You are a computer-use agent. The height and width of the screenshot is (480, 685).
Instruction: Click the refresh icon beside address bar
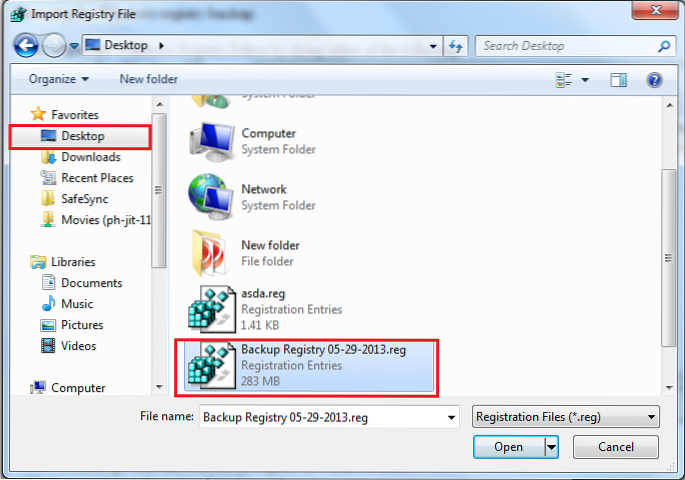(456, 46)
